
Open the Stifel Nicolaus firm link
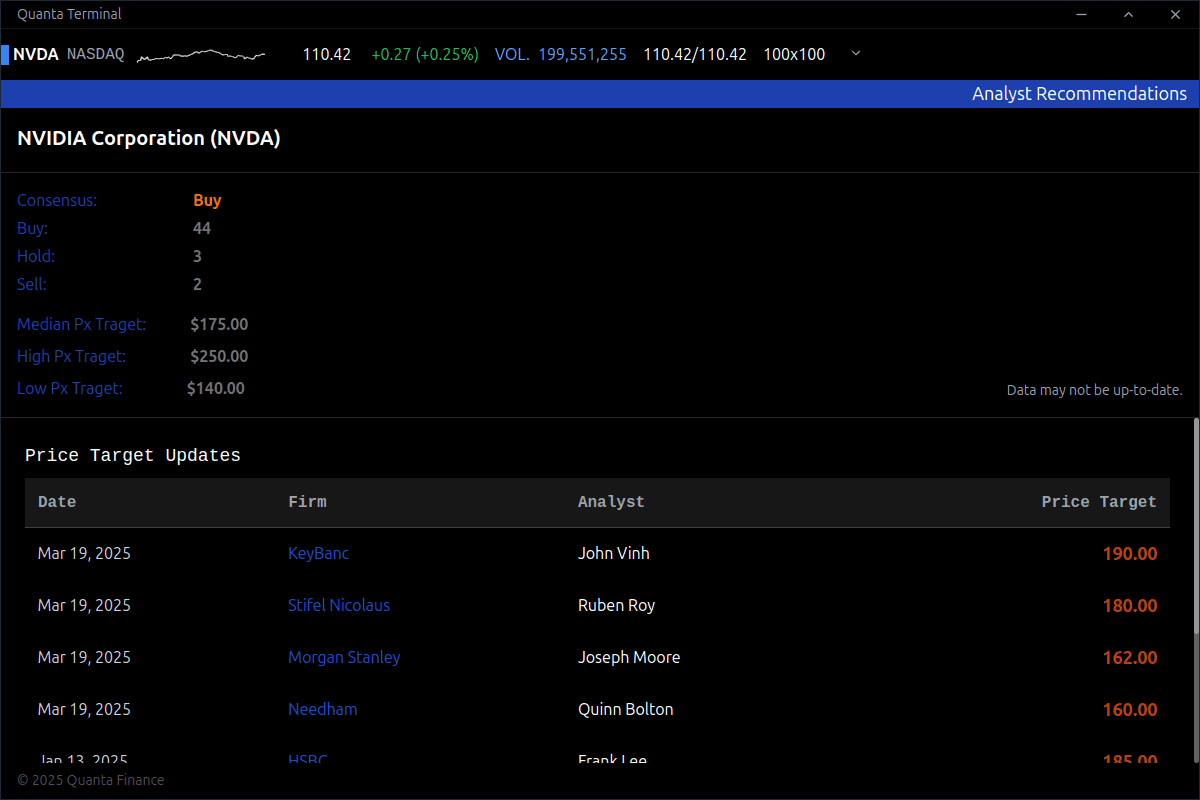pos(339,605)
